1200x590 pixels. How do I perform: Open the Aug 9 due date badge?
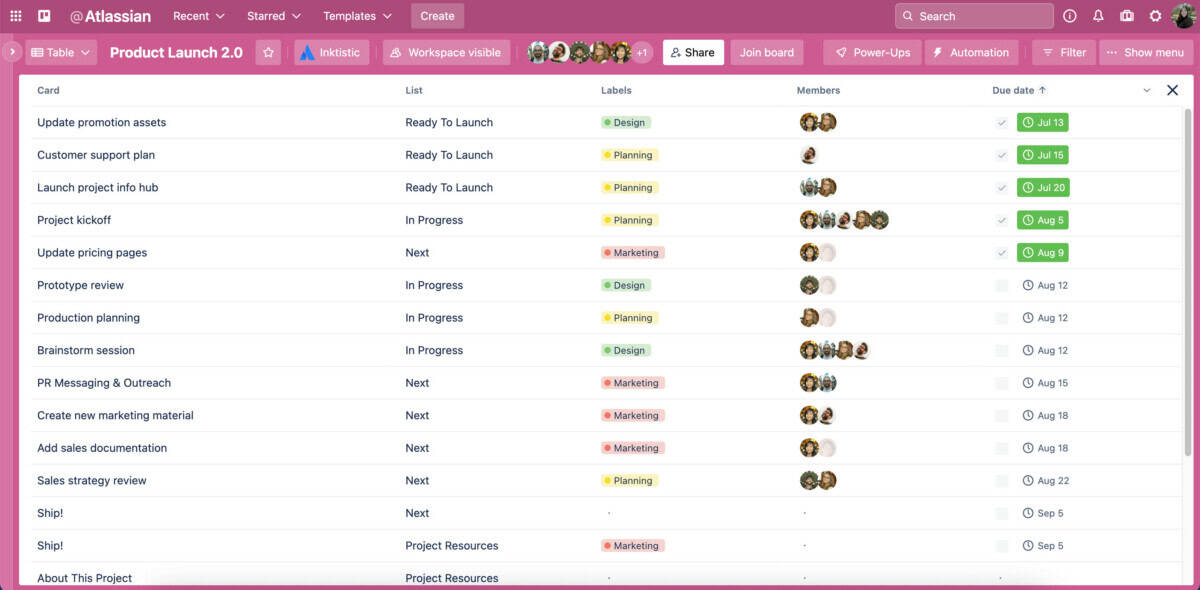tap(1043, 253)
